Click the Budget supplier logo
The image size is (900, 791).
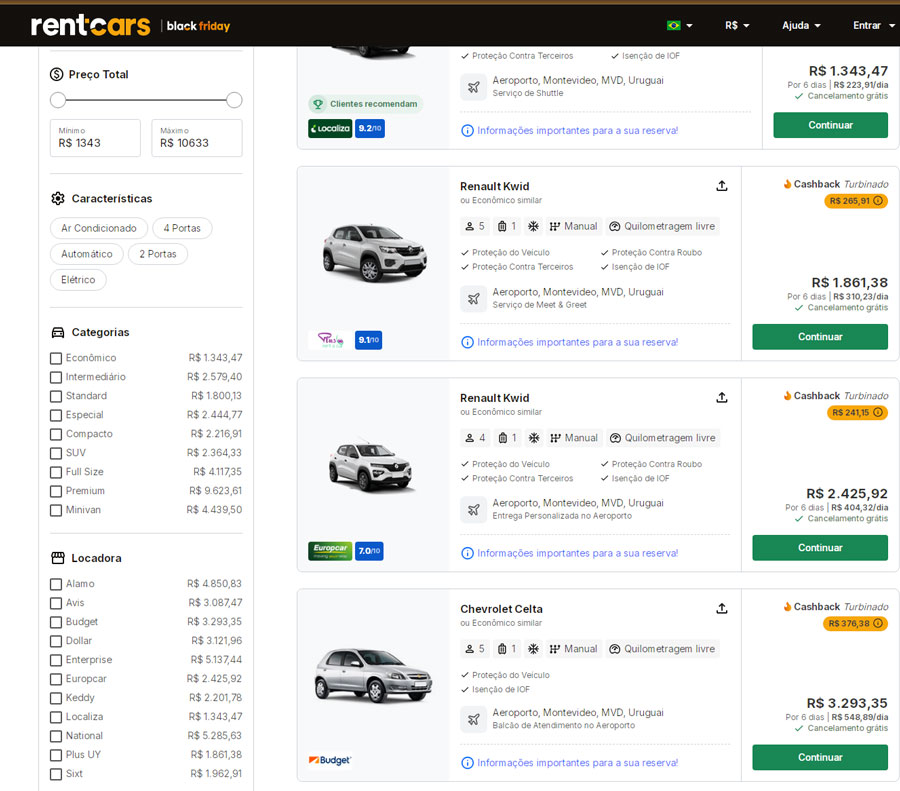click(329, 761)
